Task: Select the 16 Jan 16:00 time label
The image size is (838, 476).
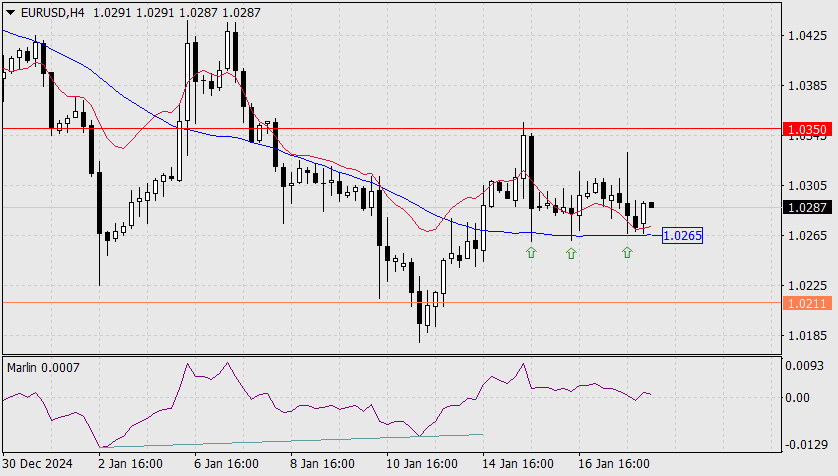Action: point(614,463)
